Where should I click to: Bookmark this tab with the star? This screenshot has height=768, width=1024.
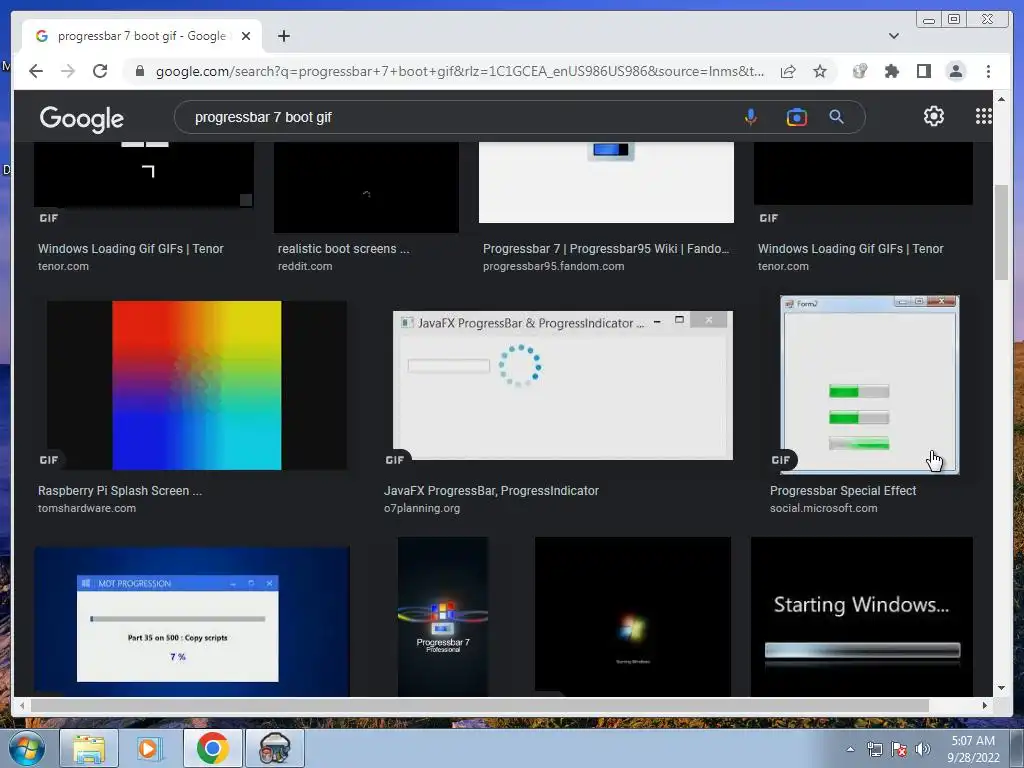point(820,71)
